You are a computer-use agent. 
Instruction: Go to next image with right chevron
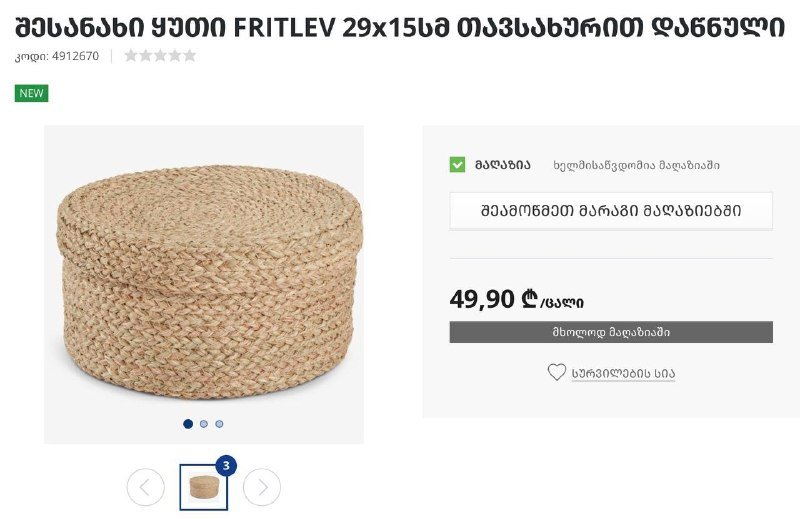coord(262,487)
